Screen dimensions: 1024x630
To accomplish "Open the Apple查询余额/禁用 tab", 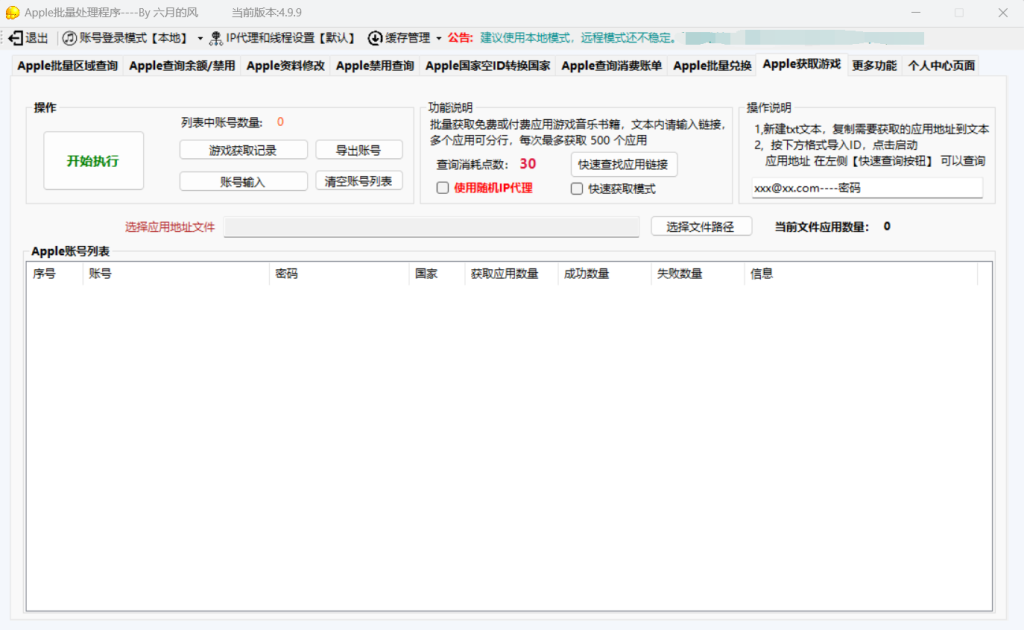I will (x=182, y=66).
